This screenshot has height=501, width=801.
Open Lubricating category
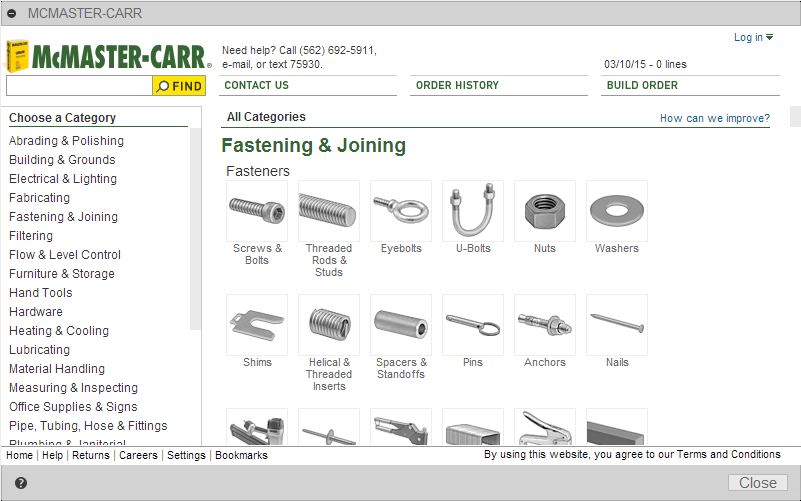point(39,350)
